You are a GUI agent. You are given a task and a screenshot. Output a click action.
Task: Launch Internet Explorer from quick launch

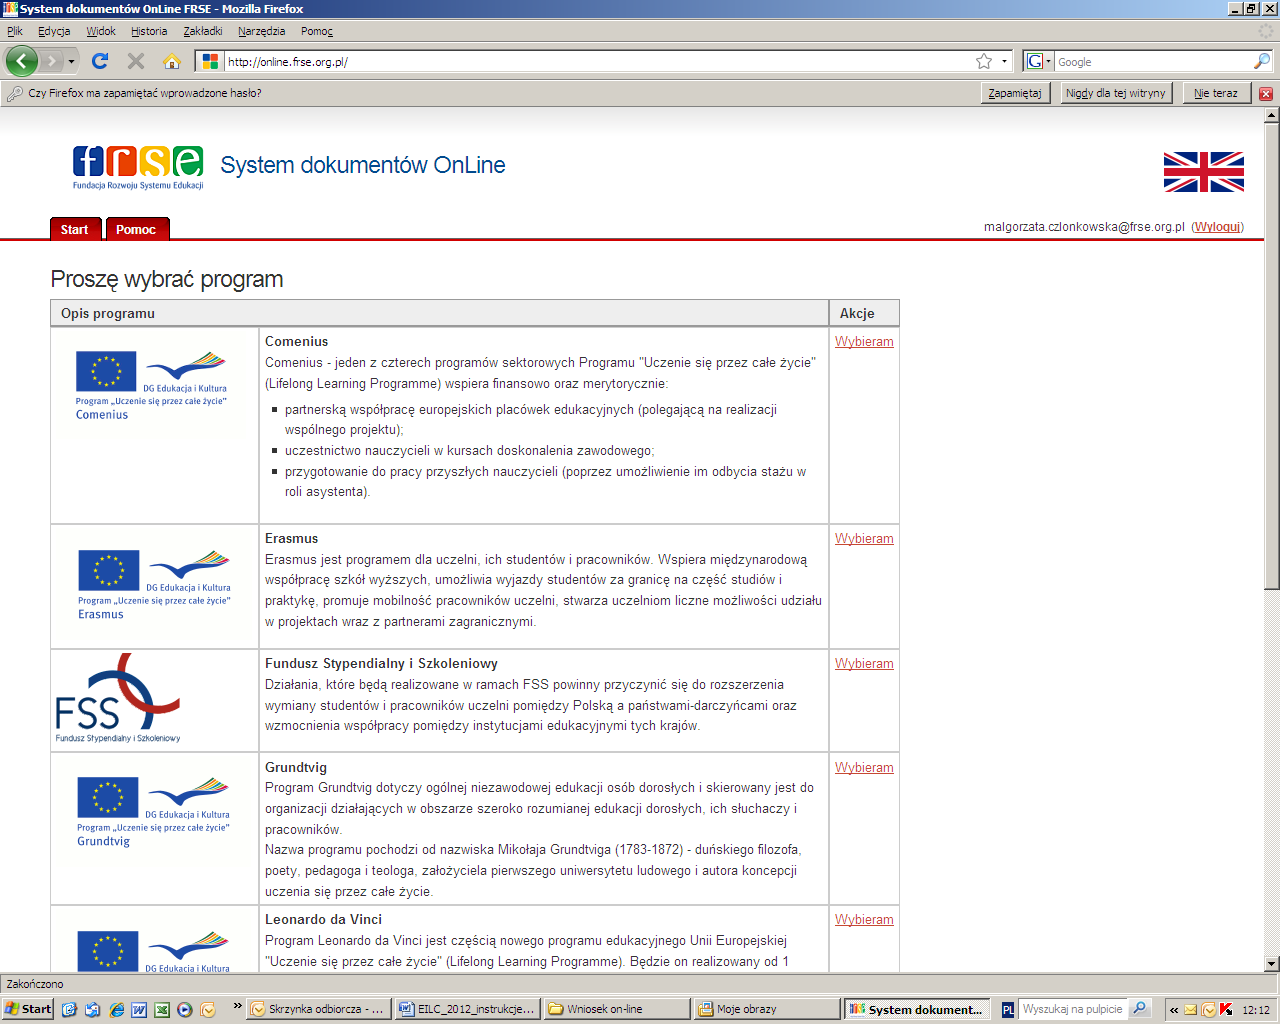coord(116,1010)
